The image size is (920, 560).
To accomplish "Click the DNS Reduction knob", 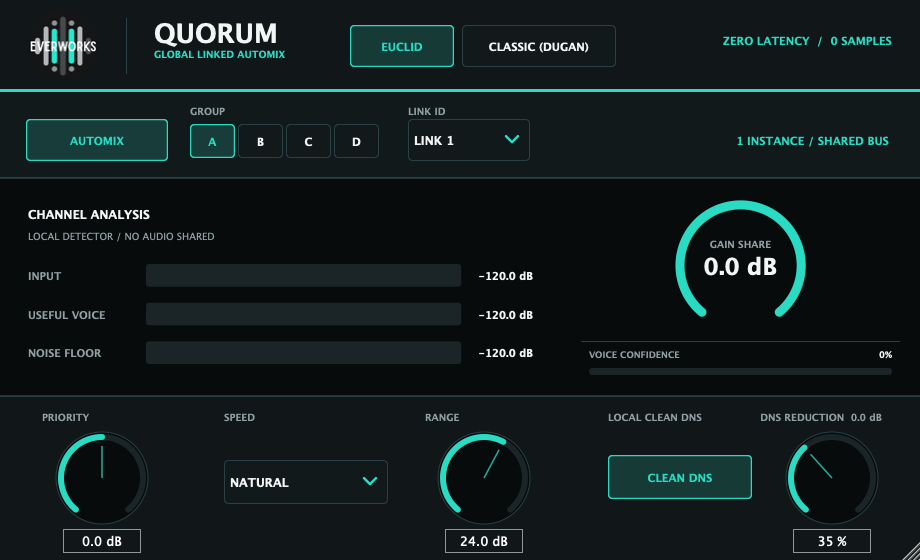I will [832, 478].
